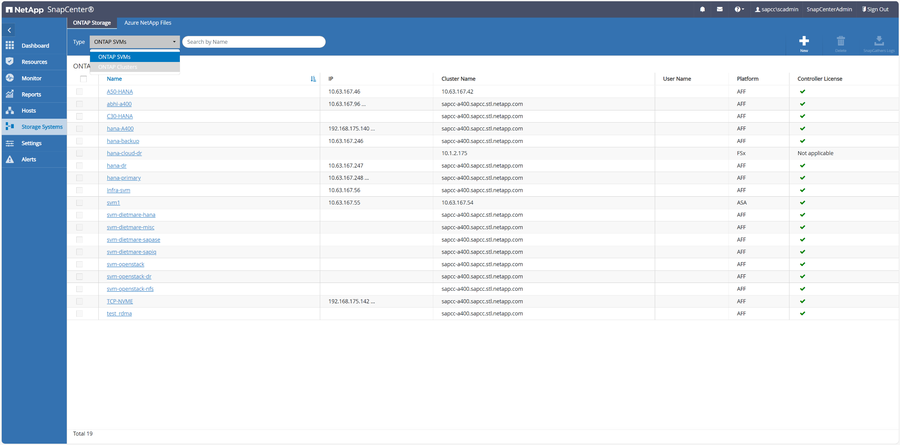Check the box for hana-A400 row

79,129
